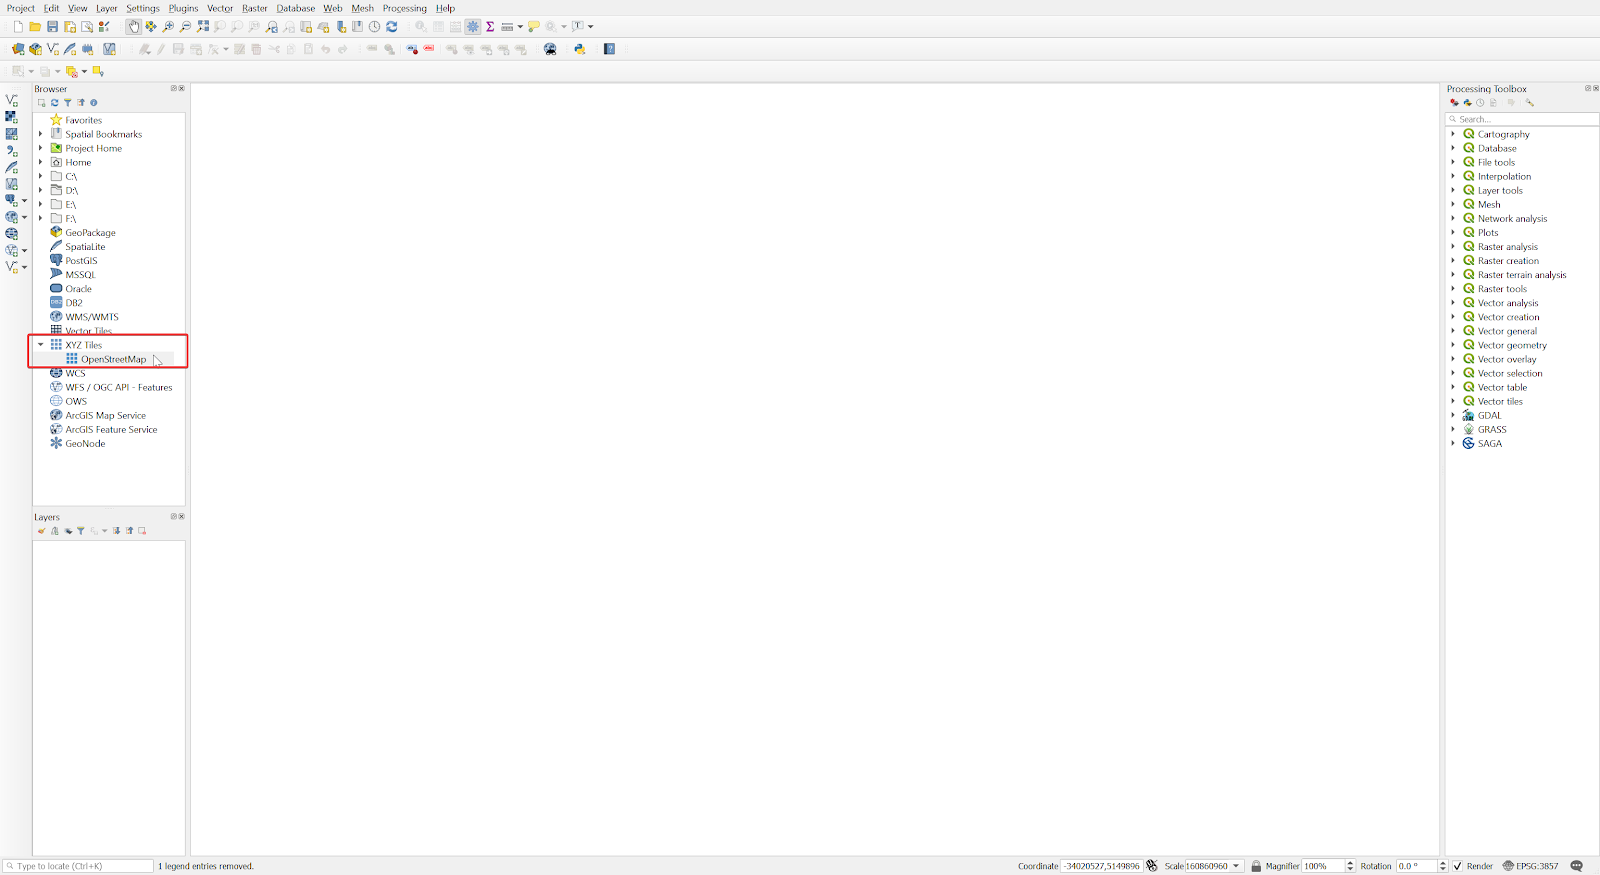Collapse the XYZ Tiles node
Viewport: 1600px width, 875px height.
[x=41, y=345]
